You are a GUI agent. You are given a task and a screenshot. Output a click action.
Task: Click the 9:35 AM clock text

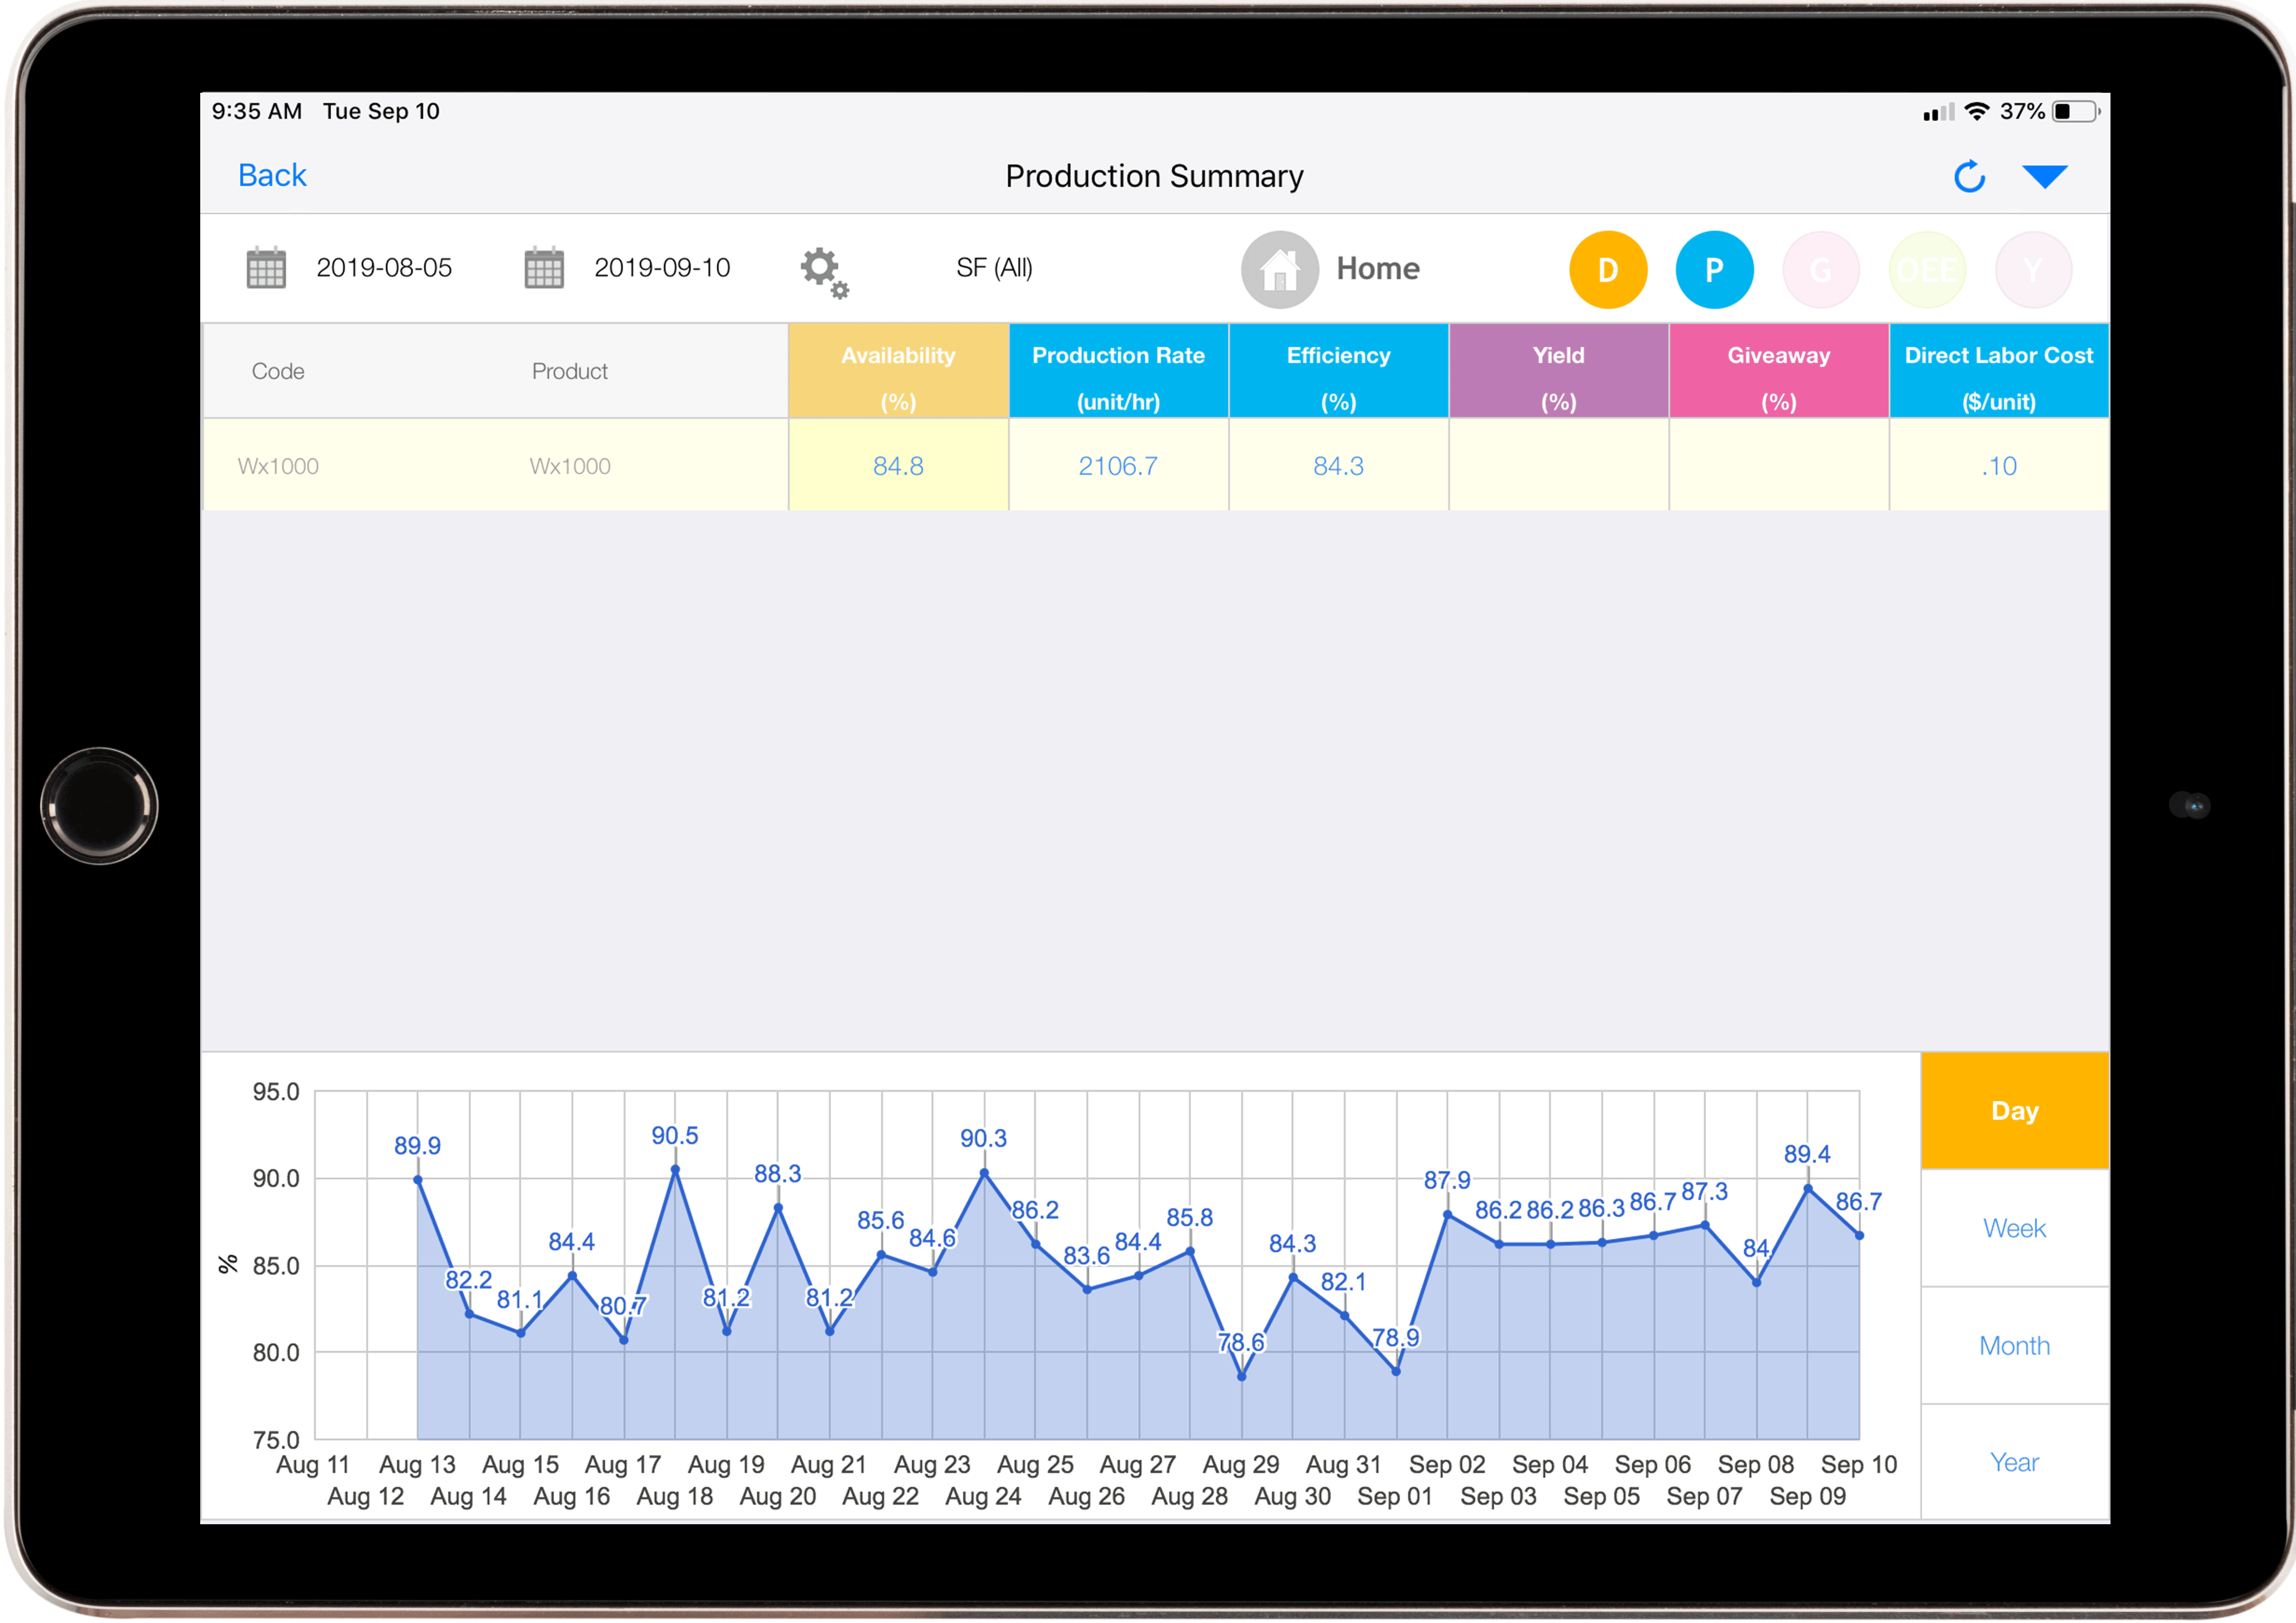[x=257, y=111]
